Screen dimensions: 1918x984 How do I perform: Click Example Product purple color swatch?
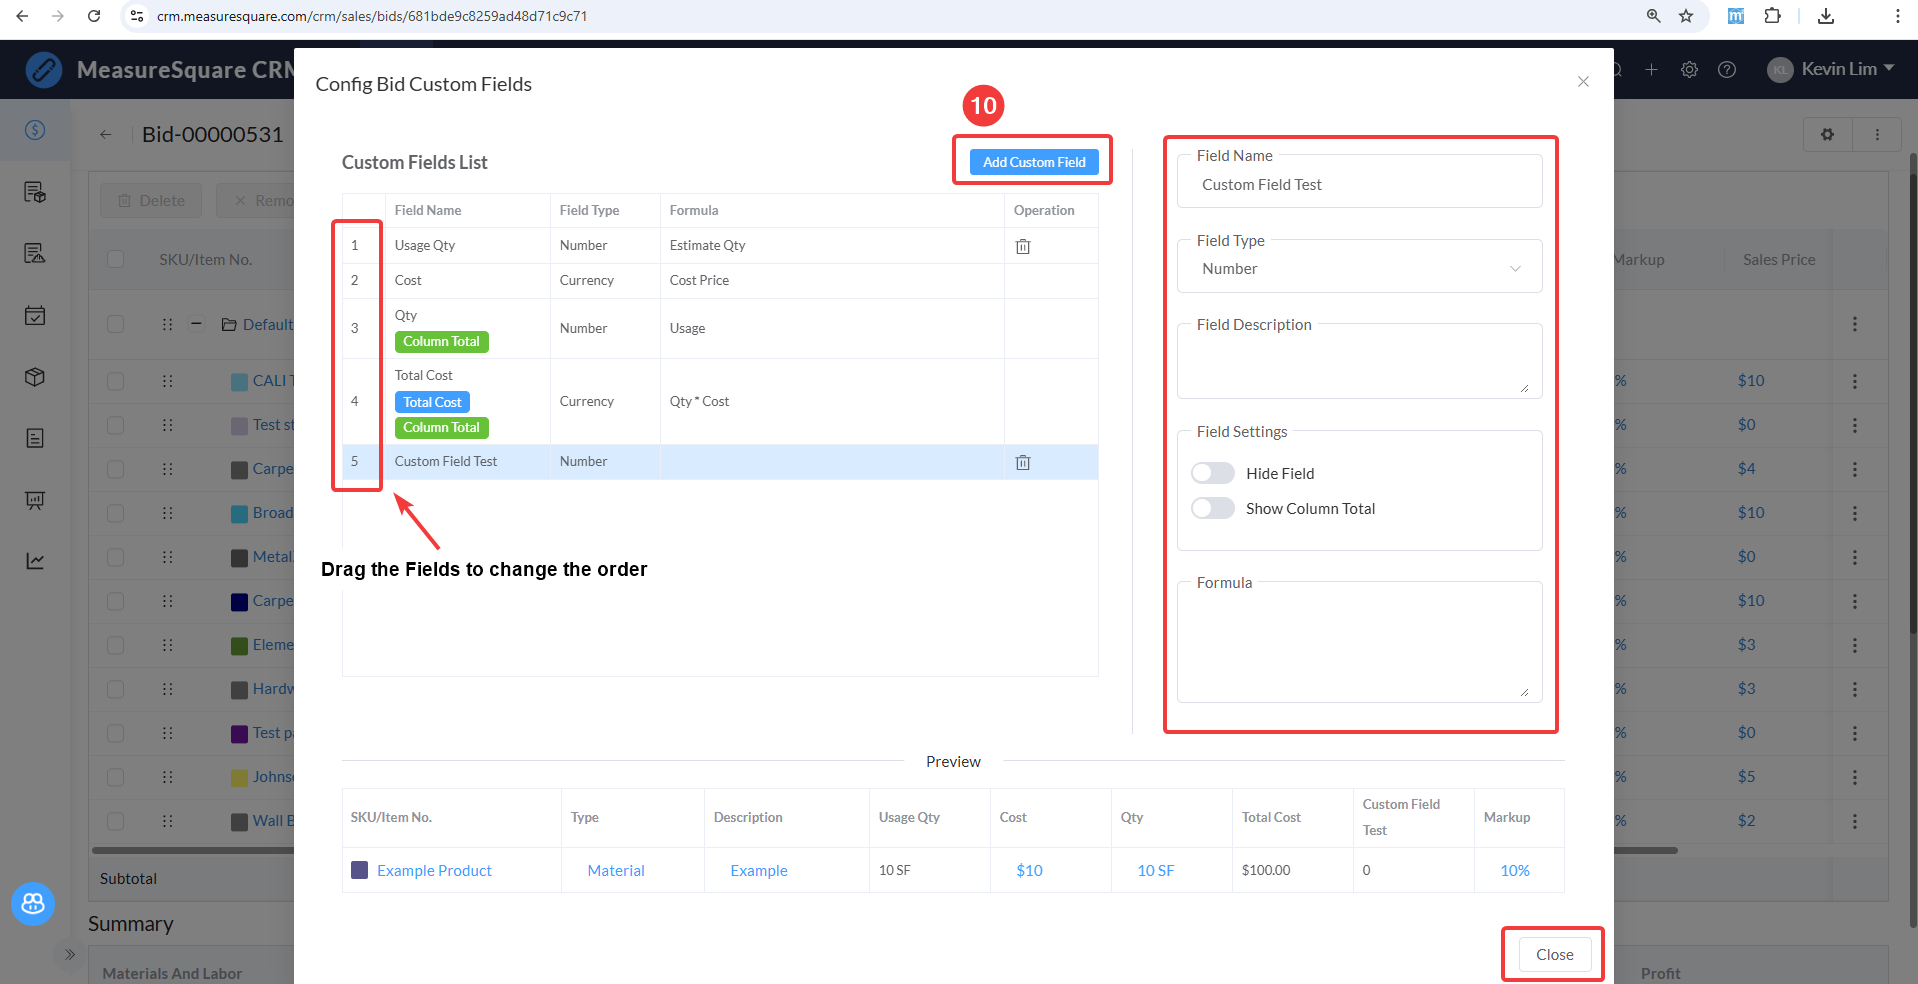coord(360,870)
